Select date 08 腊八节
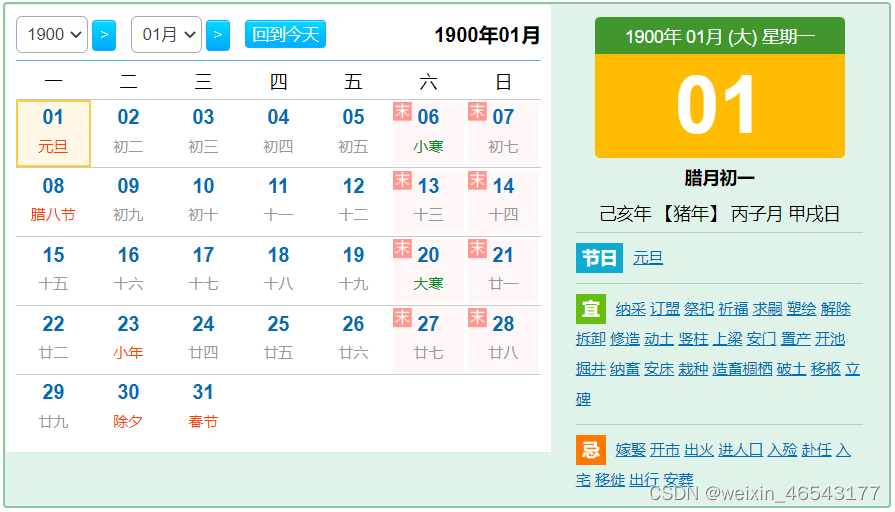The width and height of the screenshot is (895, 512). [x=53, y=202]
